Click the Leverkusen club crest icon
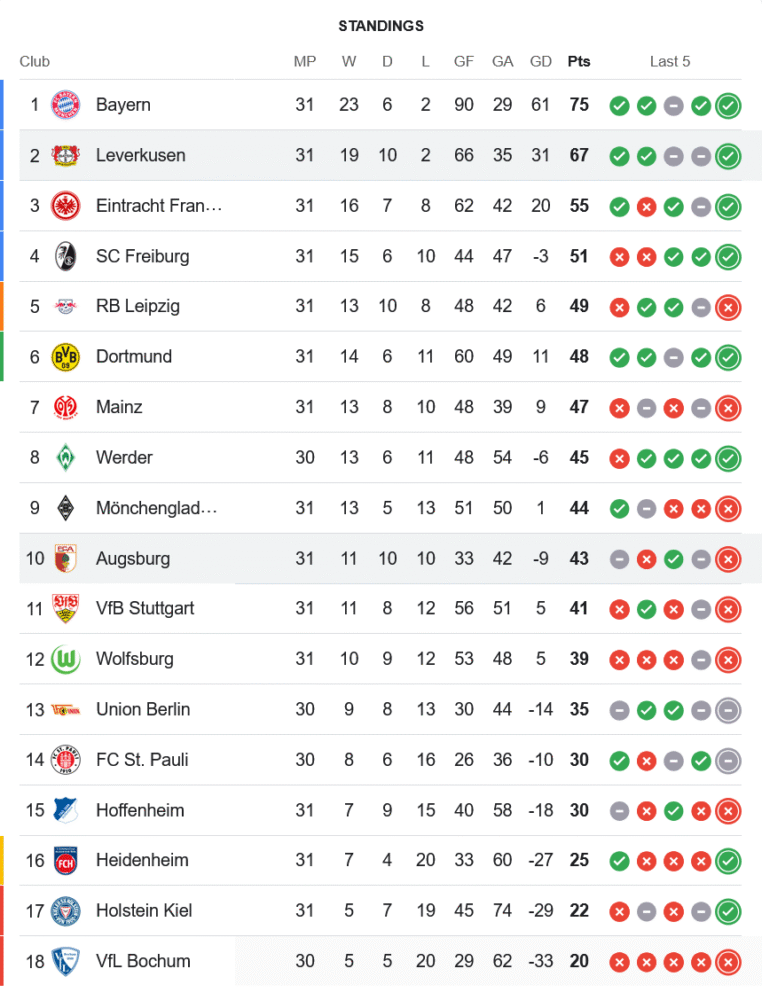This screenshot has height=1000, width=762. [66, 155]
